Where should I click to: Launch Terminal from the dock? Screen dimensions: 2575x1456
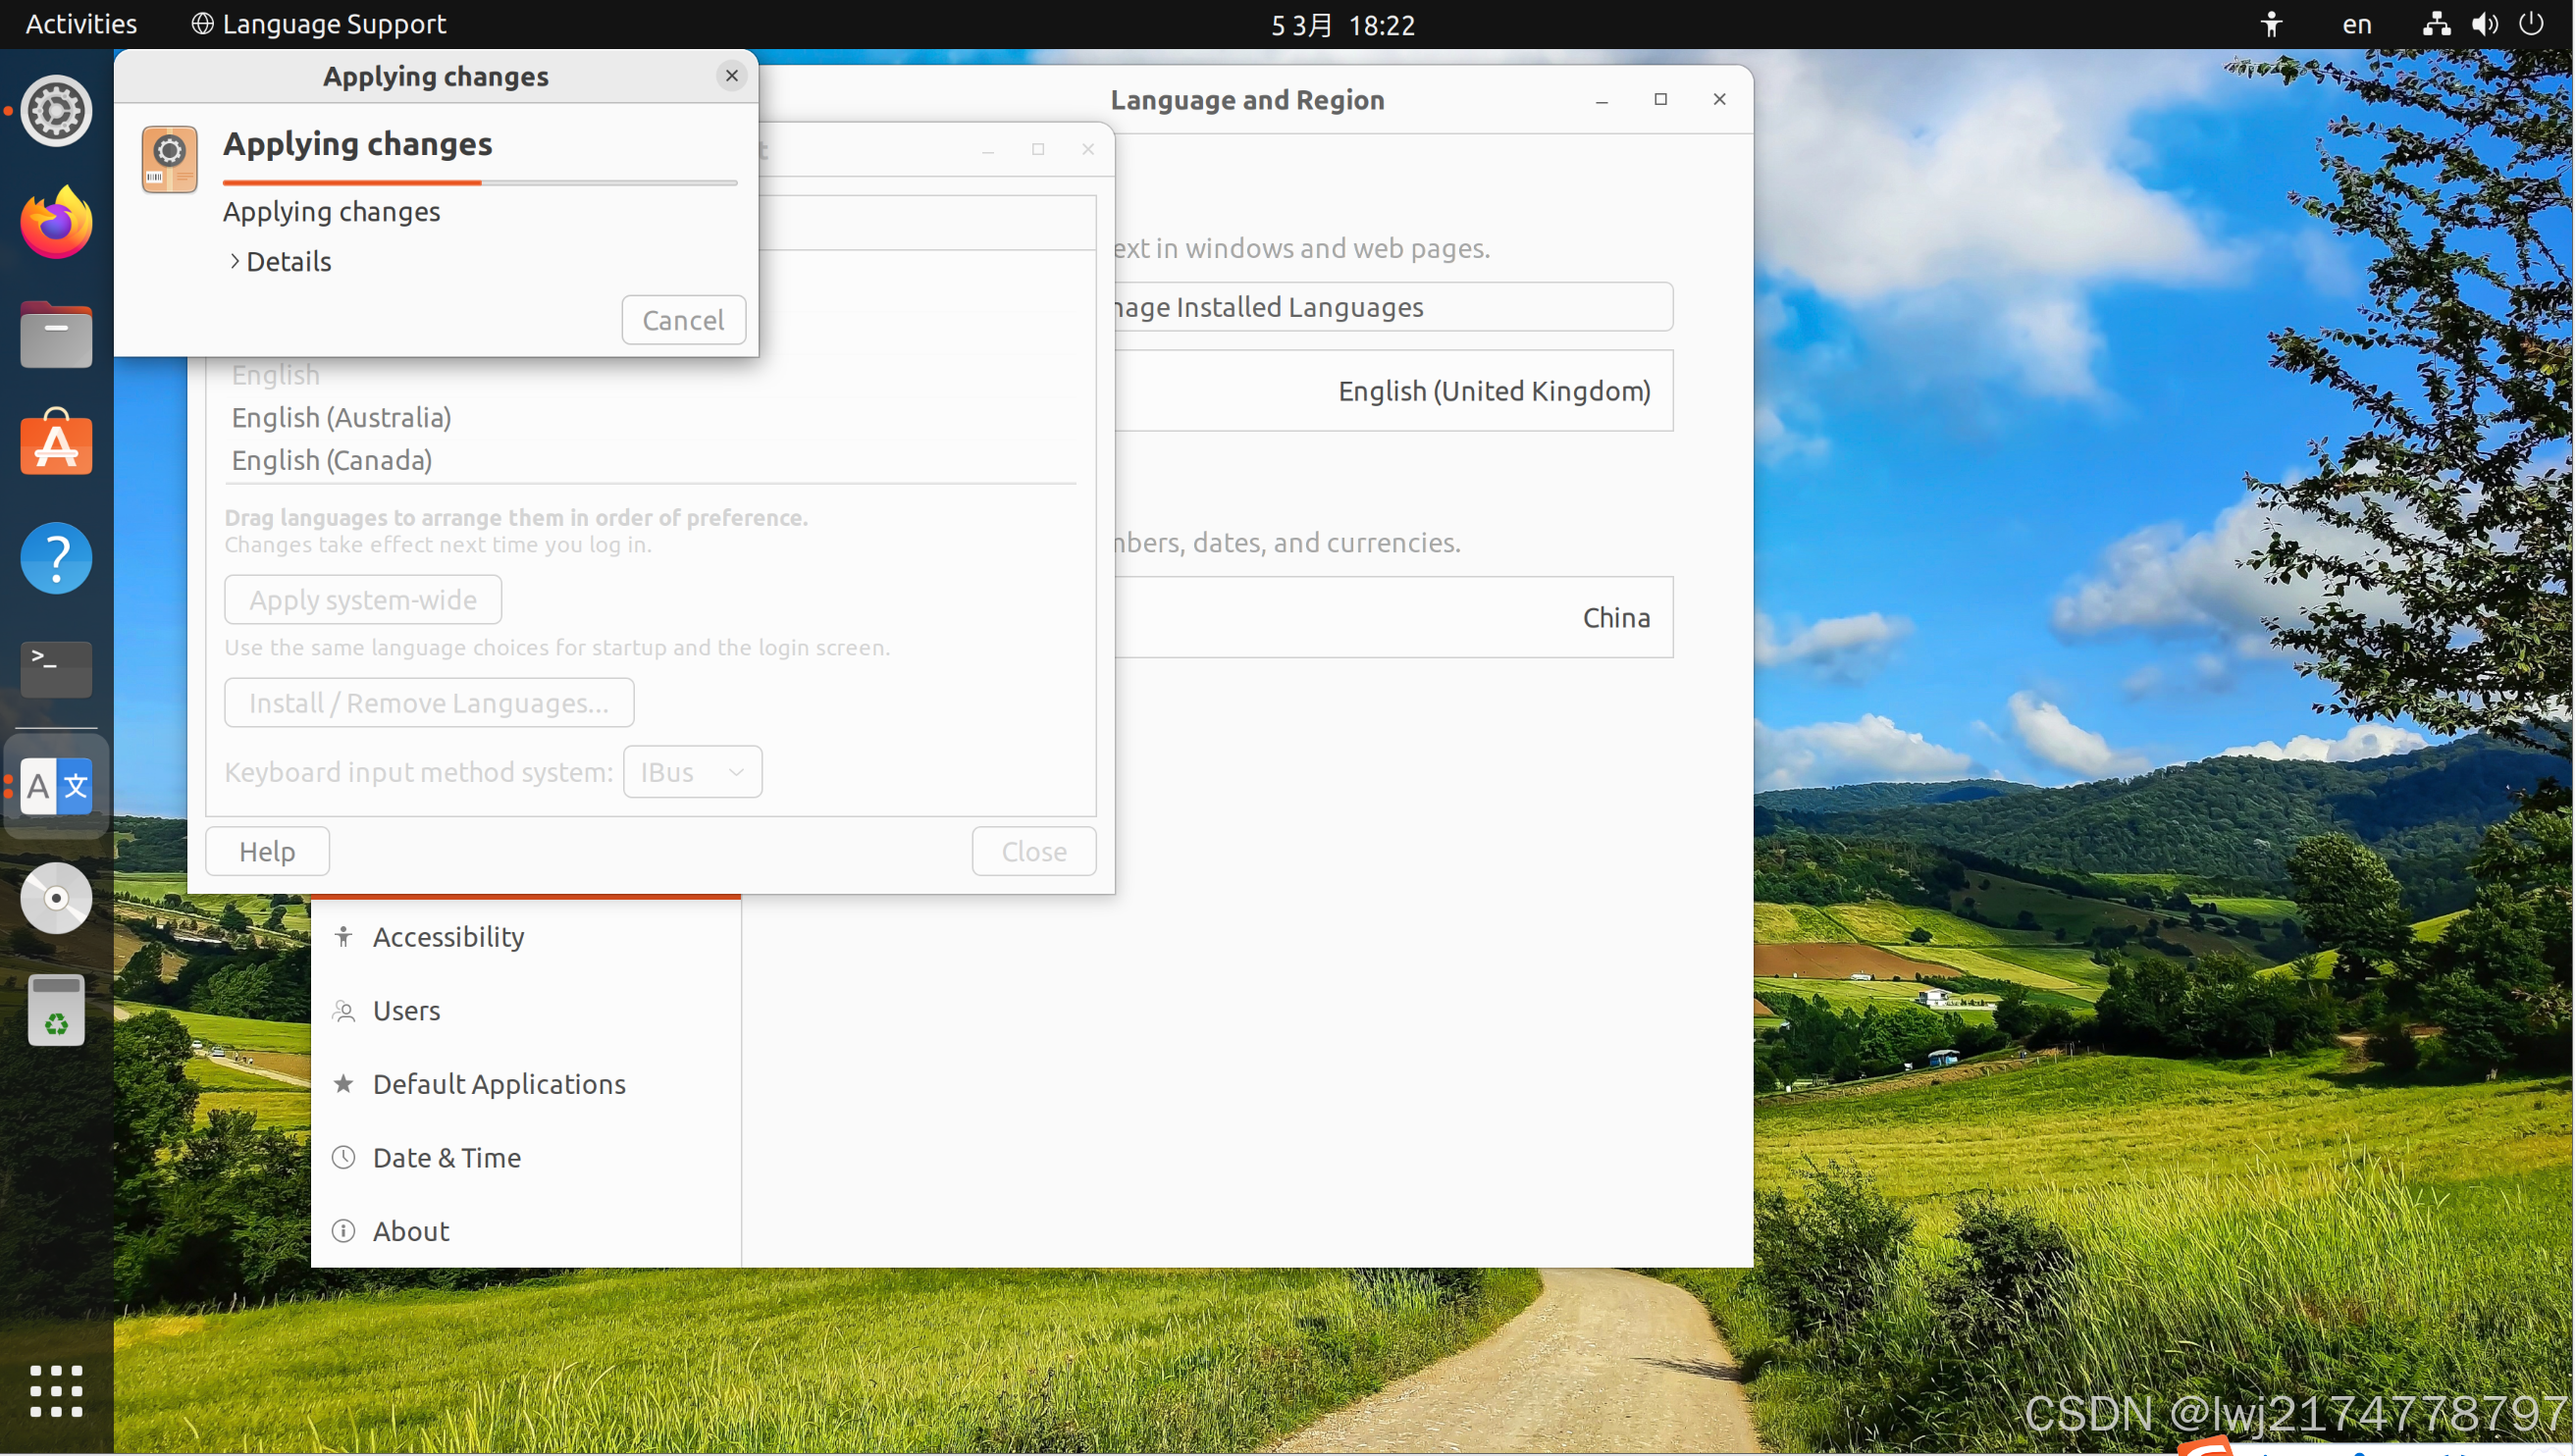[56, 669]
